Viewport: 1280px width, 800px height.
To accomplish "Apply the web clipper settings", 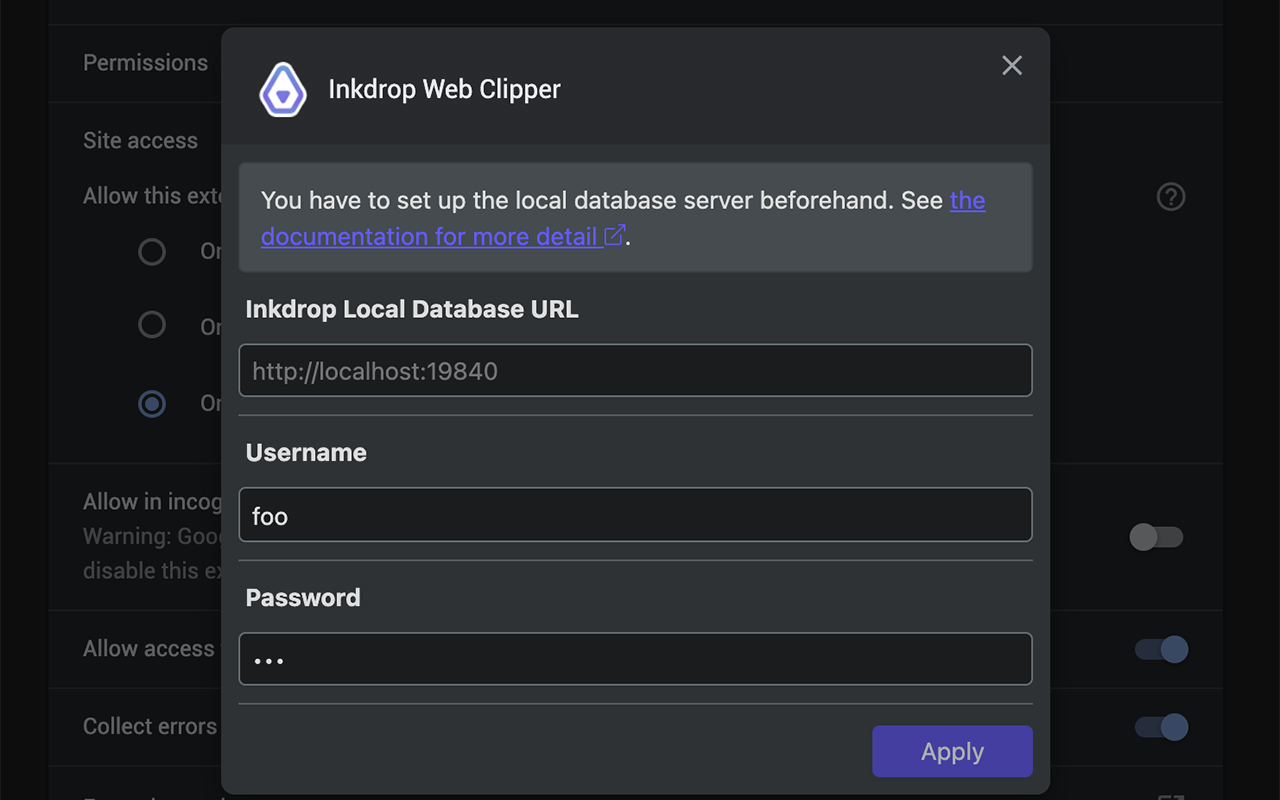I will pyautogui.click(x=952, y=751).
